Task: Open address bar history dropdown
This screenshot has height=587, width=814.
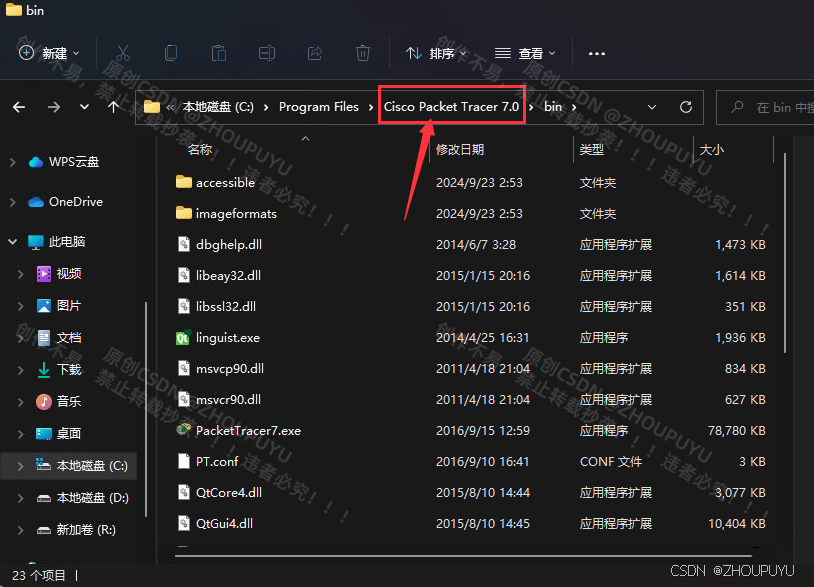Action: [652, 107]
